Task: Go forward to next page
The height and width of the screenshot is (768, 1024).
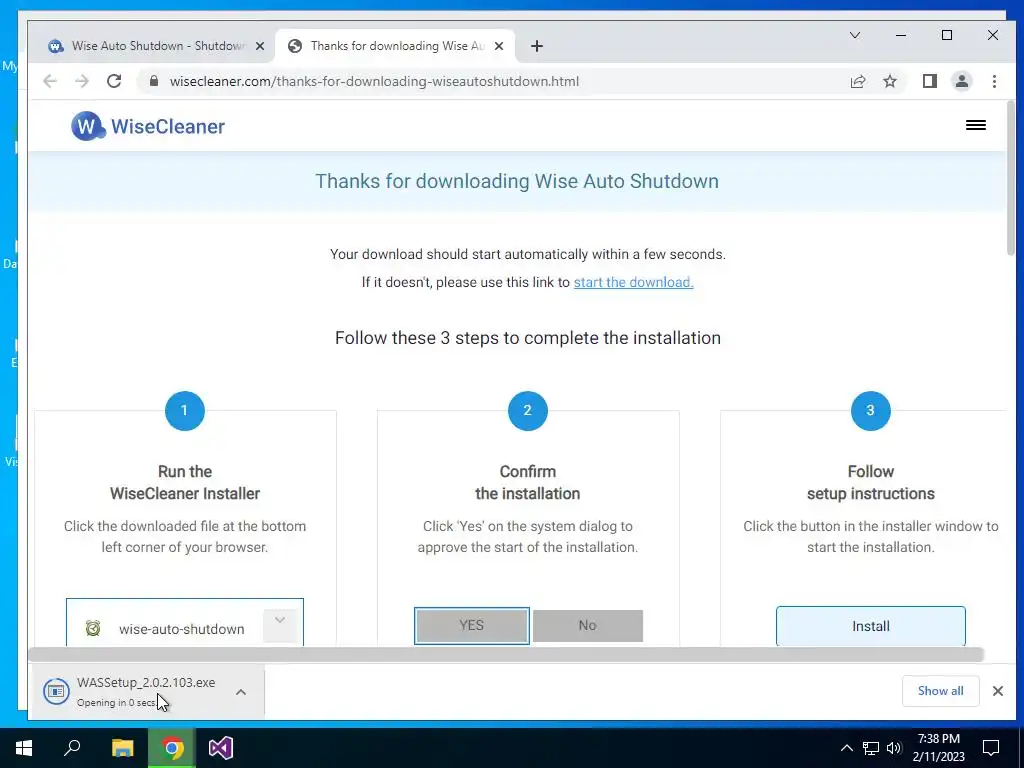Action: (x=82, y=81)
